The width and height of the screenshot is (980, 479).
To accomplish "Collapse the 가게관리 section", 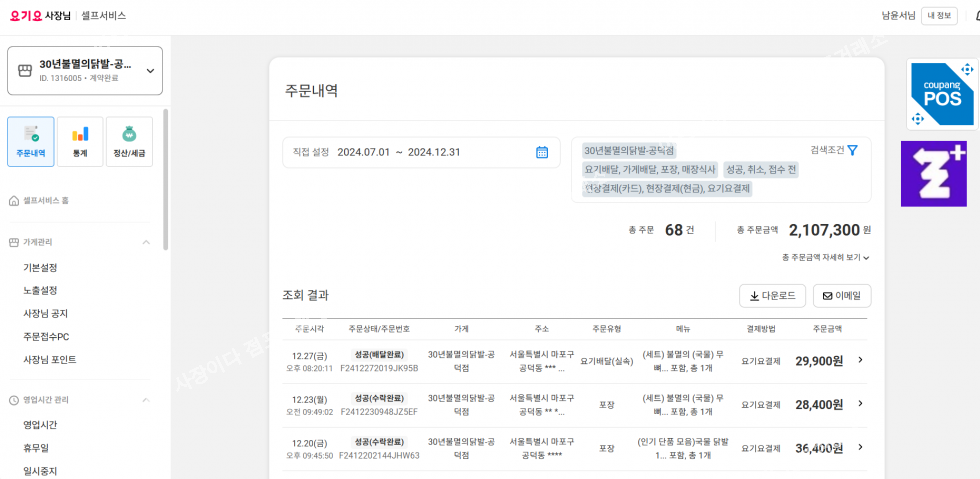I will point(146,242).
